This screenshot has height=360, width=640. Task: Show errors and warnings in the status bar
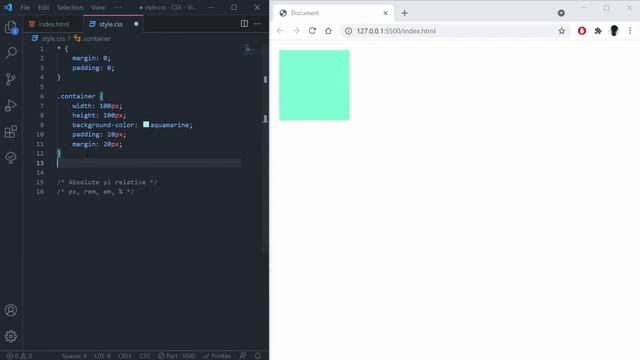click(19, 356)
